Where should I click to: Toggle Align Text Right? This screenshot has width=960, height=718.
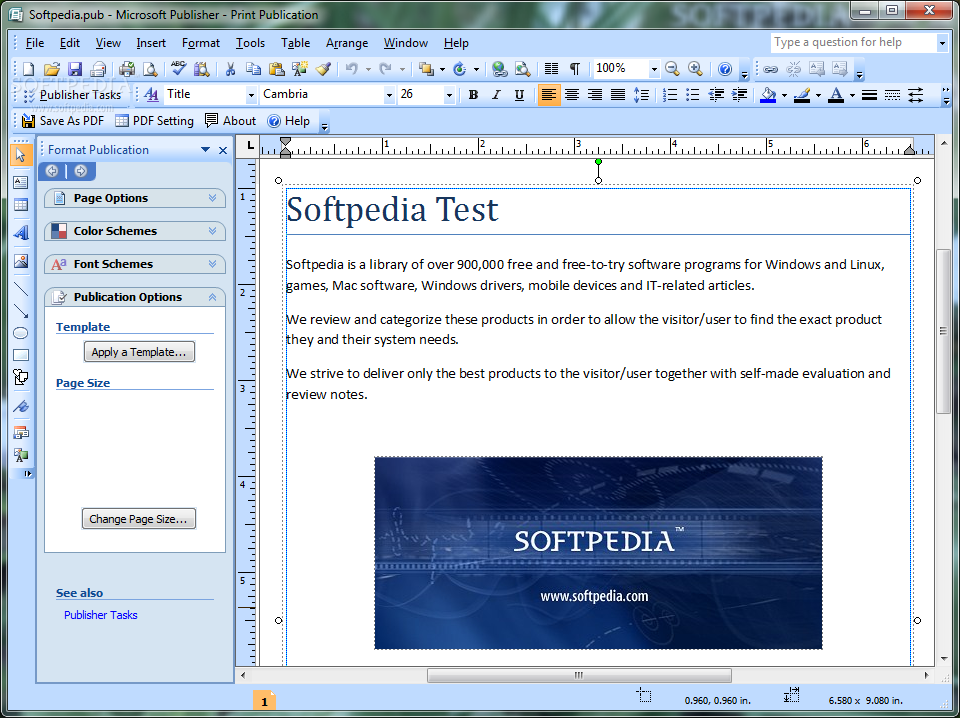(x=594, y=95)
